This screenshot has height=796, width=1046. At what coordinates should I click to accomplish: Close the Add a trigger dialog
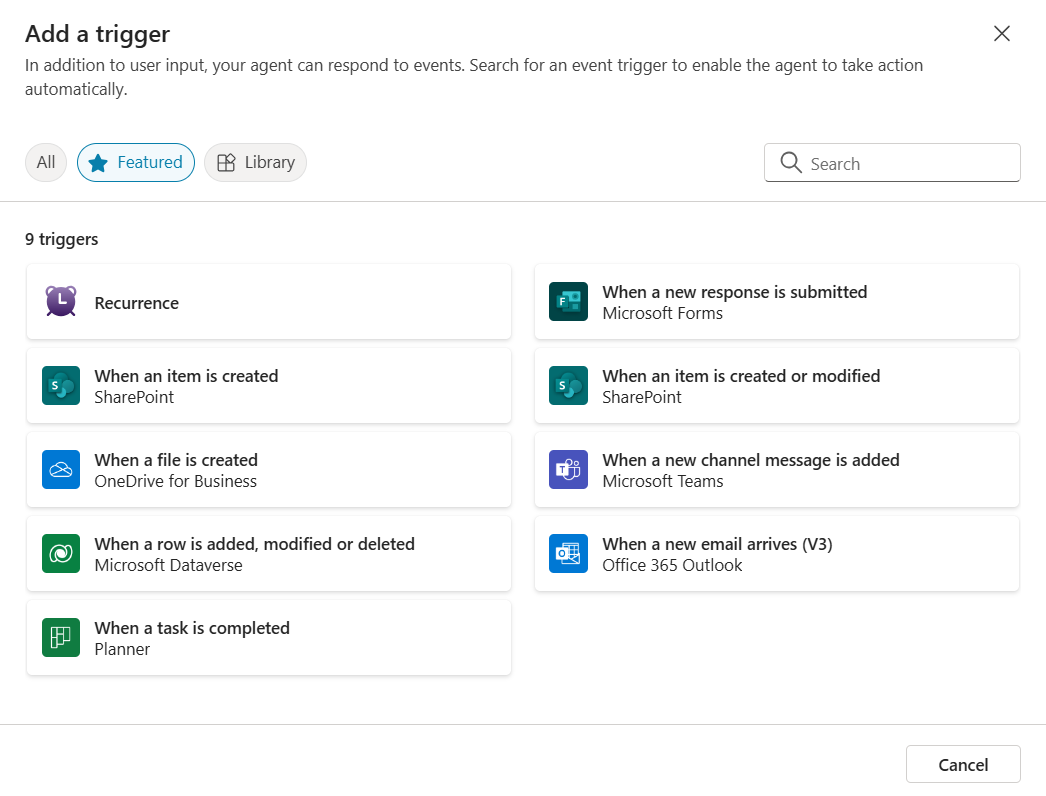1001,33
